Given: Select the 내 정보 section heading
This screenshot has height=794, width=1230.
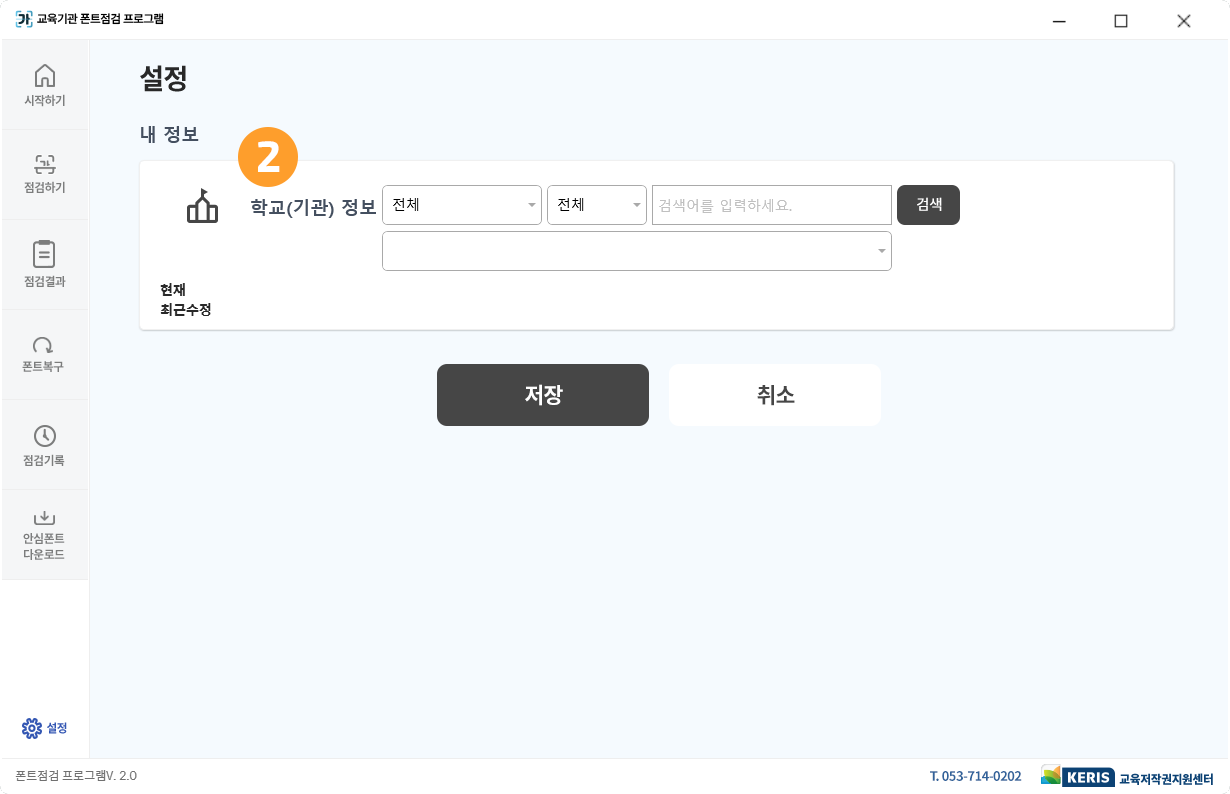Looking at the screenshot, I should 170,133.
